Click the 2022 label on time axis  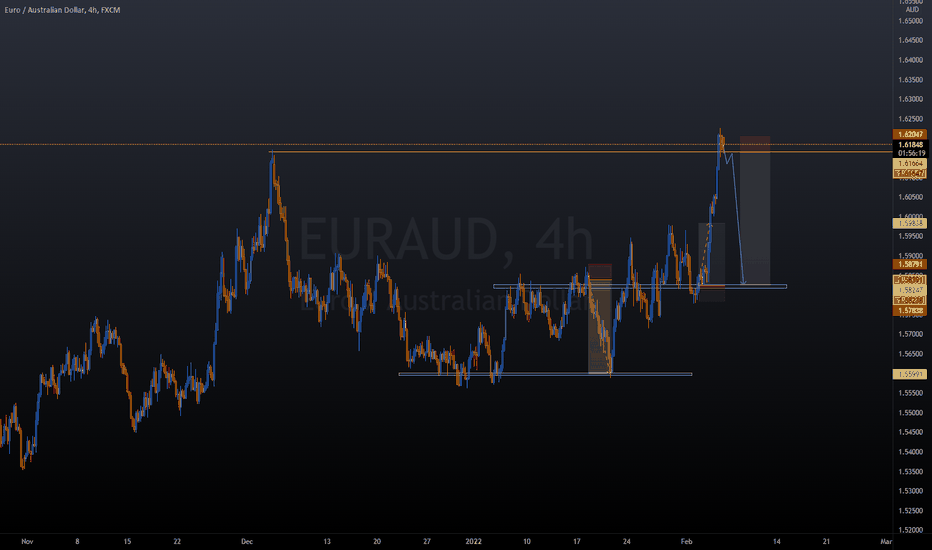coord(474,542)
